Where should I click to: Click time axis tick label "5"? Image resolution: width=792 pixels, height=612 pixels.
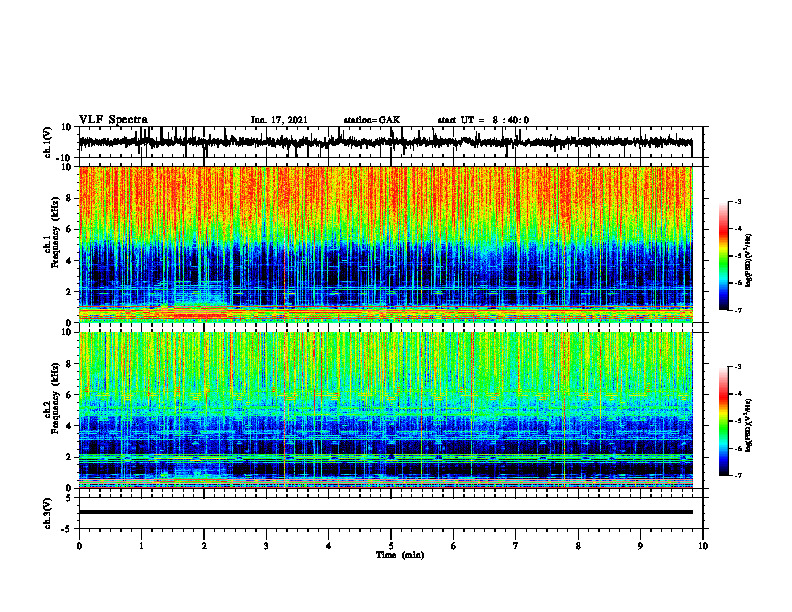tap(391, 546)
